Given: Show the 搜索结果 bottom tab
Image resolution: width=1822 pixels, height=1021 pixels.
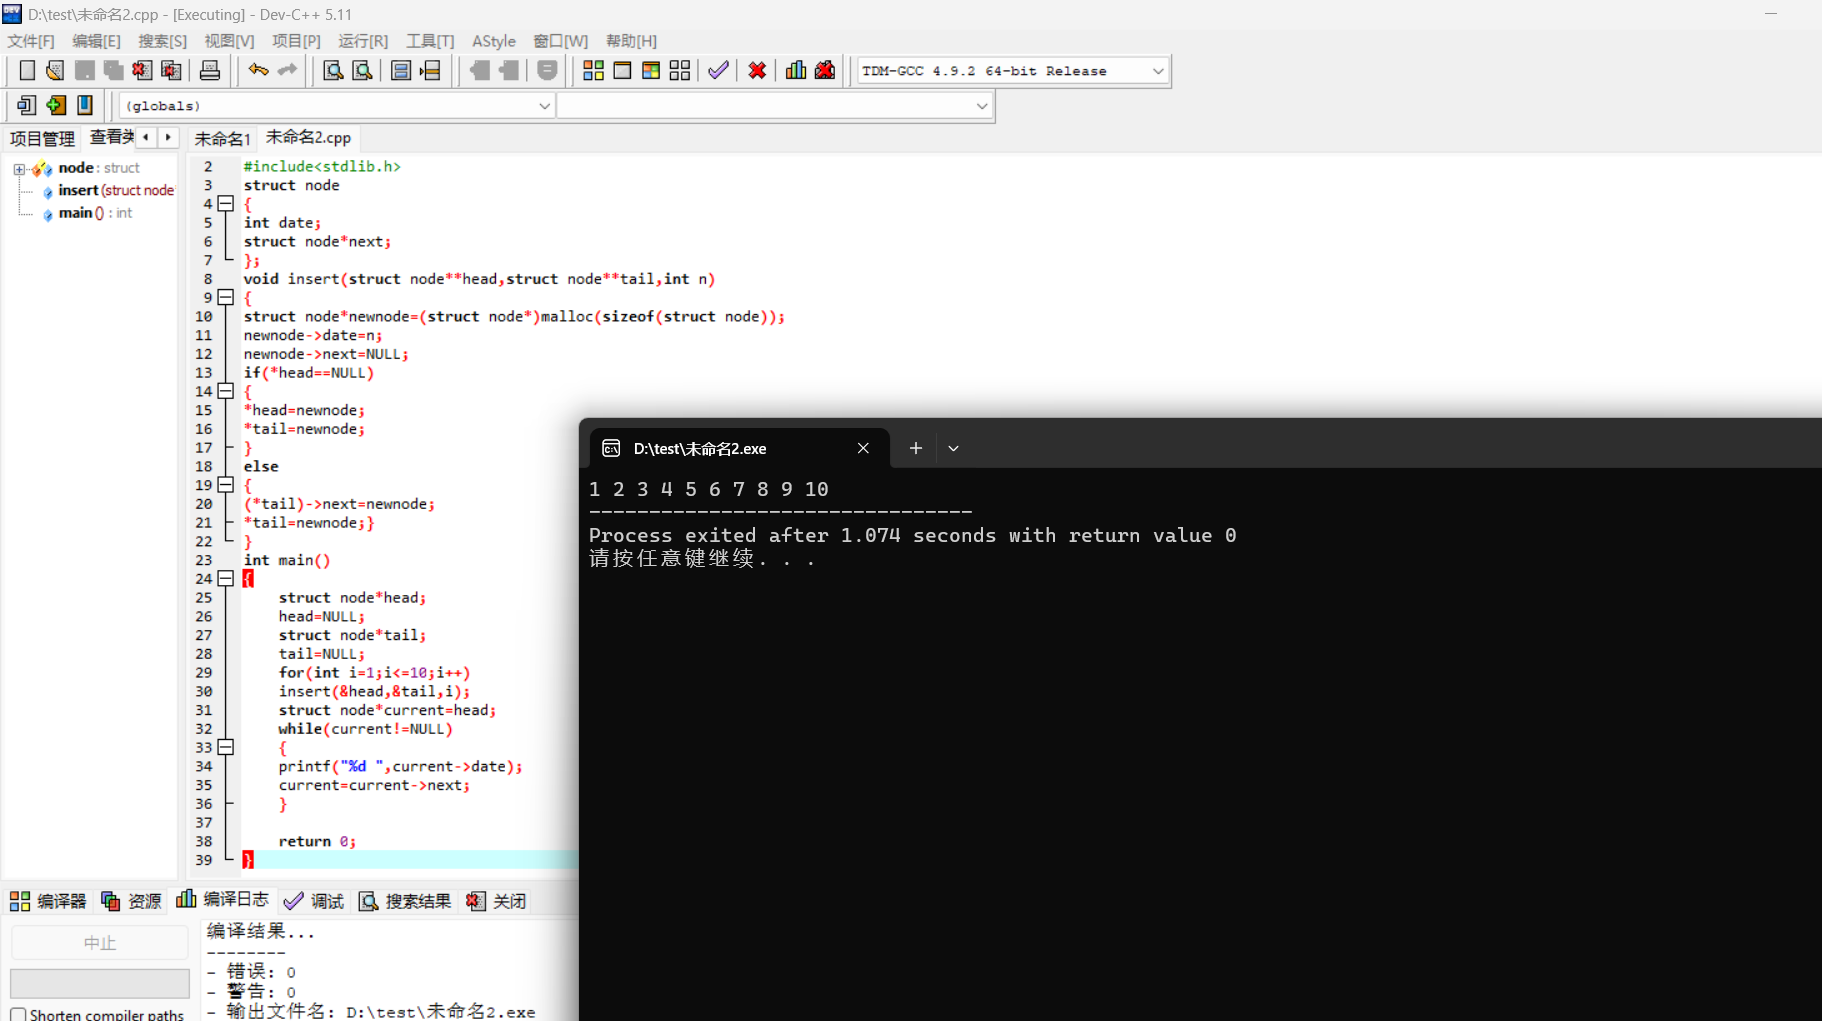Looking at the screenshot, I should click(404, 901).
